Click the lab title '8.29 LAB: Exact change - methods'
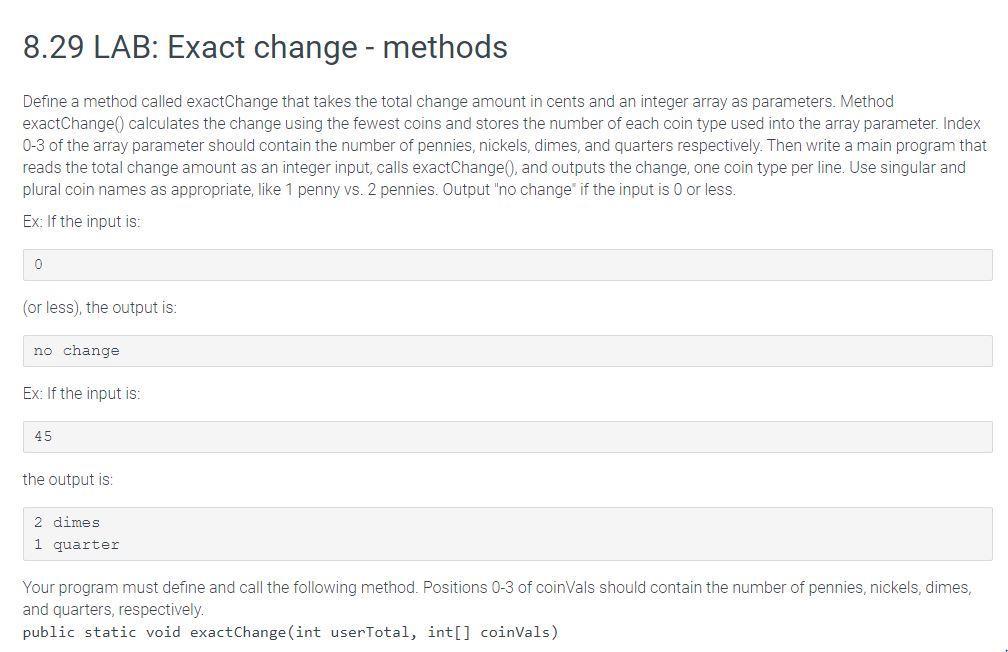Image resolution: width=1008 pixels, height=652 pixels. pos(265,47)
